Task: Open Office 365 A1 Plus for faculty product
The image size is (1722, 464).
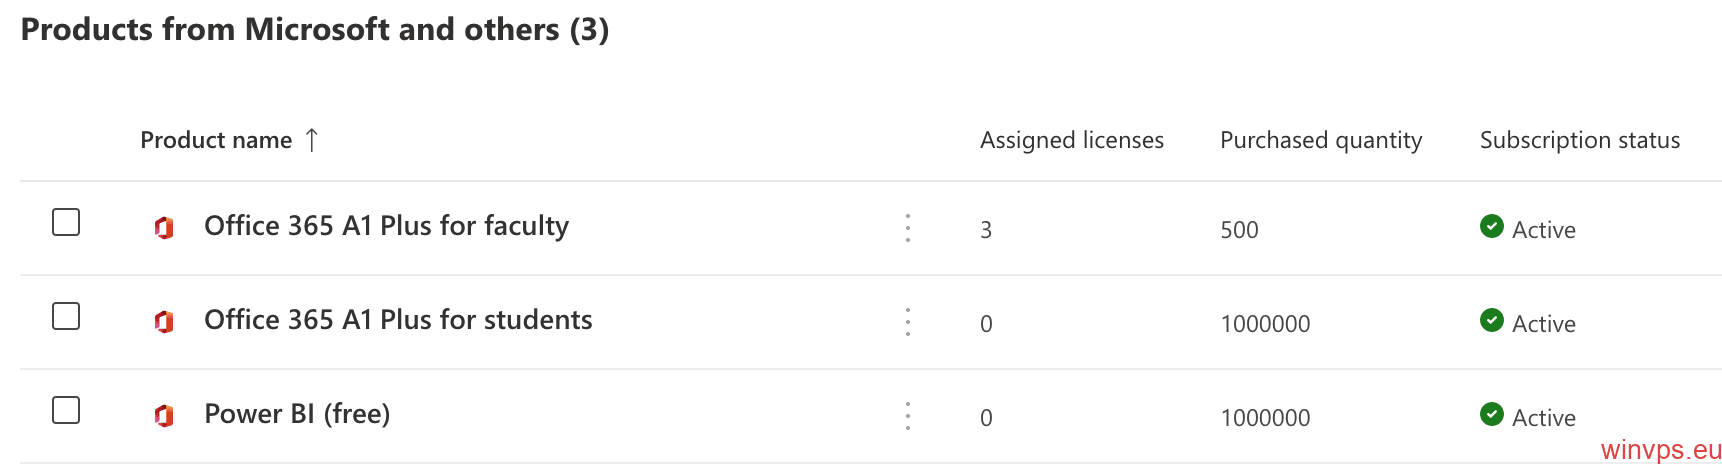Action: click(x=386, y=226)
